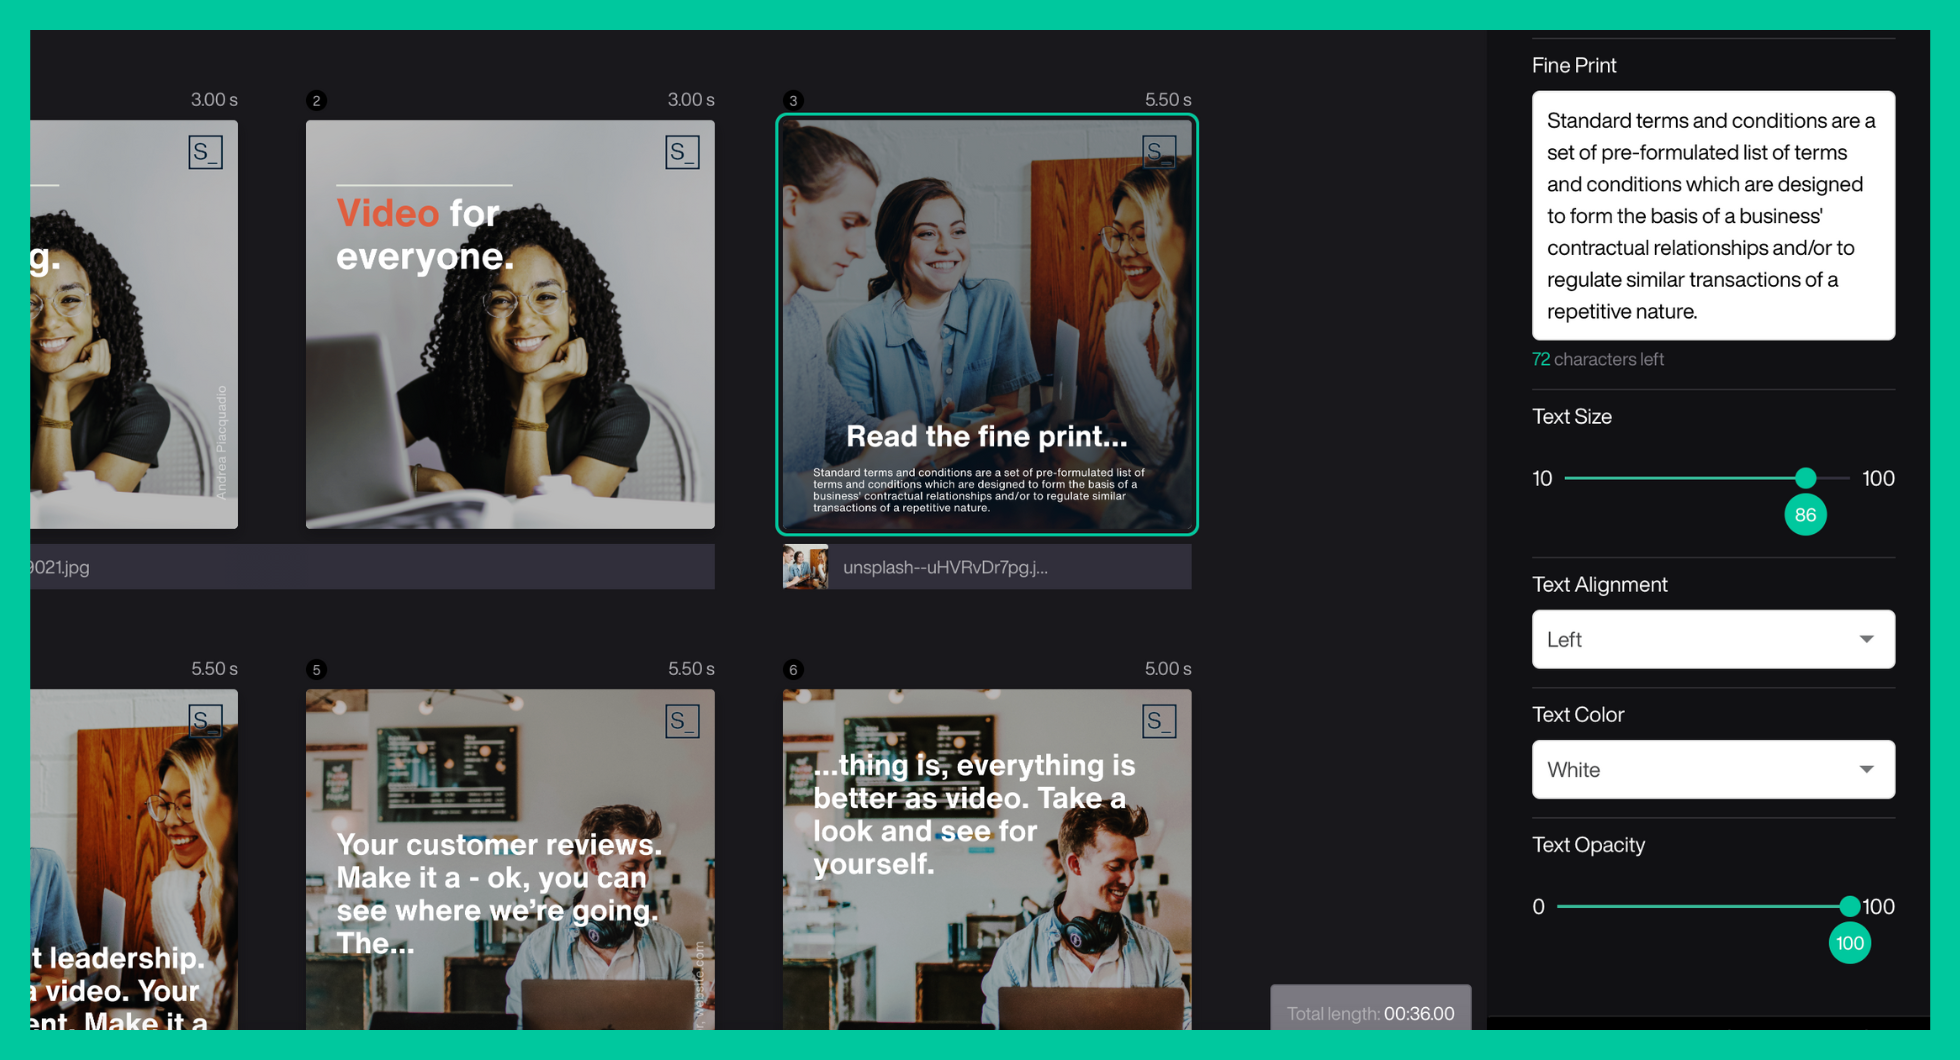This screenshot has height=1060, width=1960.
Task: Open the Text Alignment dropdown
Action: [x=1712, y=639]
